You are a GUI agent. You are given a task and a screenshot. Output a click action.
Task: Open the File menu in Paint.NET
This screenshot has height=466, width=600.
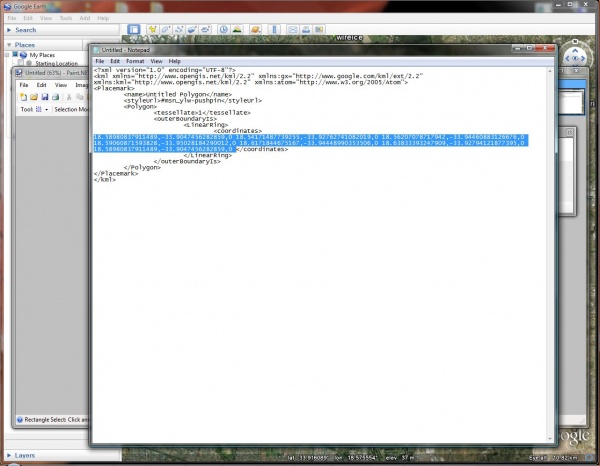click(24, 85)
